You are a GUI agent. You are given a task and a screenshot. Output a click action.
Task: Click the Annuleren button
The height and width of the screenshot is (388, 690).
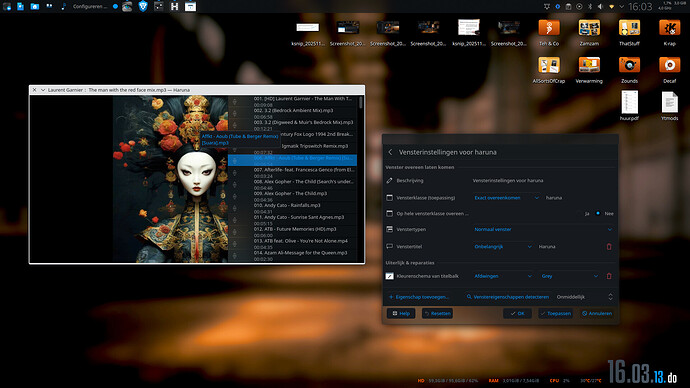pyautogui.click(x=597, y=313)
